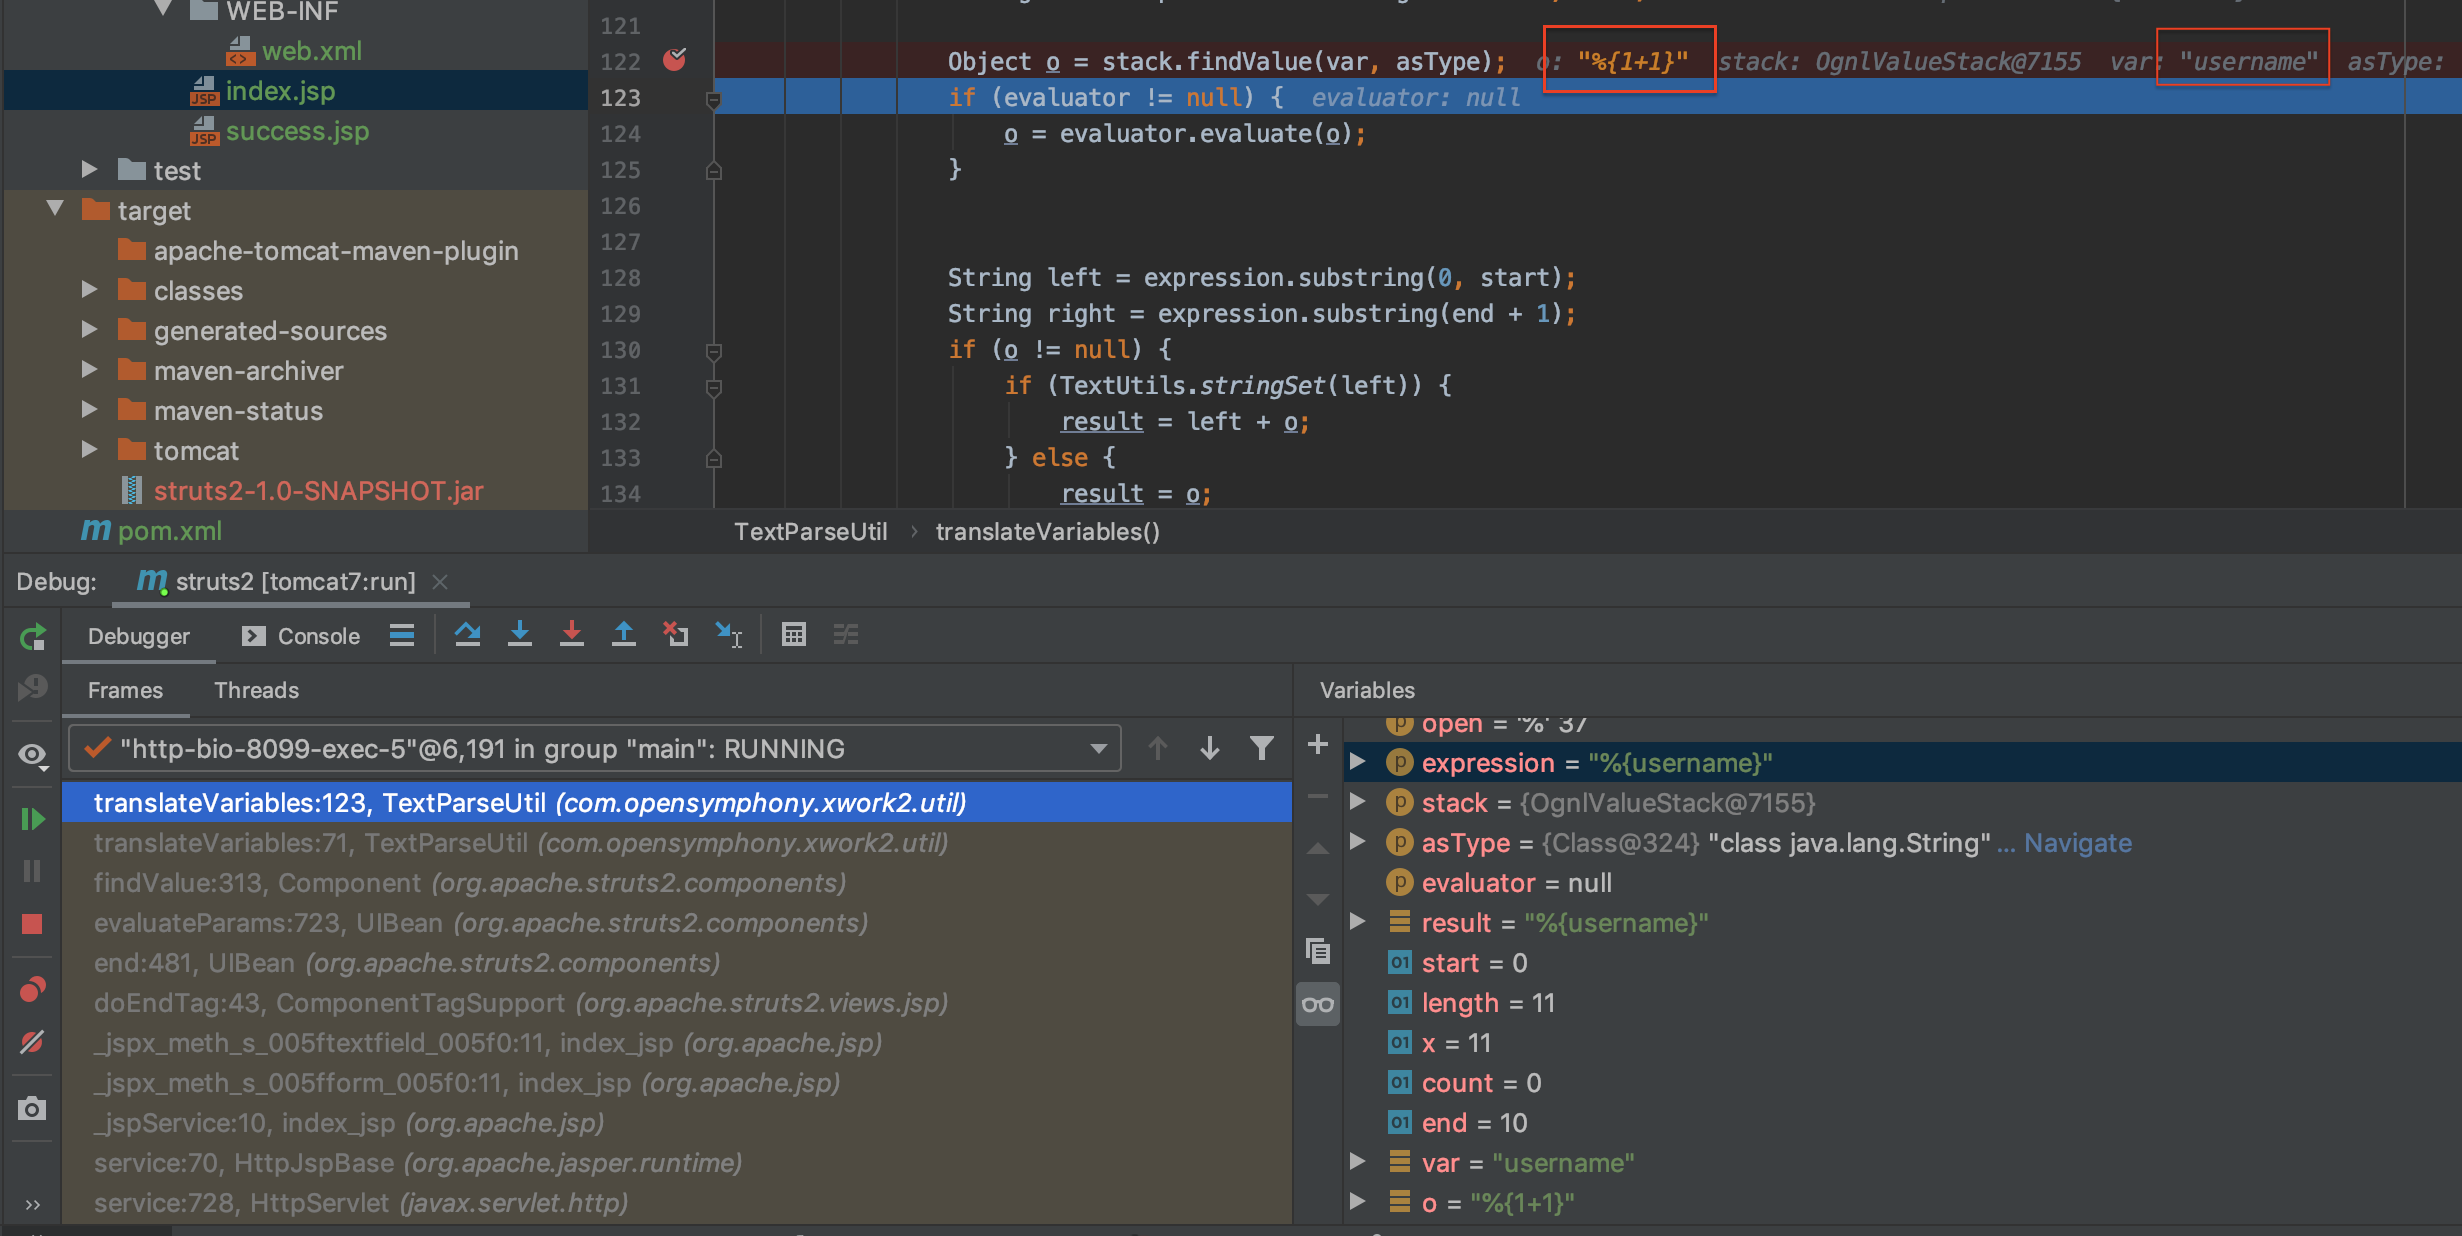The image size is (2462, 1236).
Task: Toggle breakpoint on line 122
Action: (x=675, y=60)
